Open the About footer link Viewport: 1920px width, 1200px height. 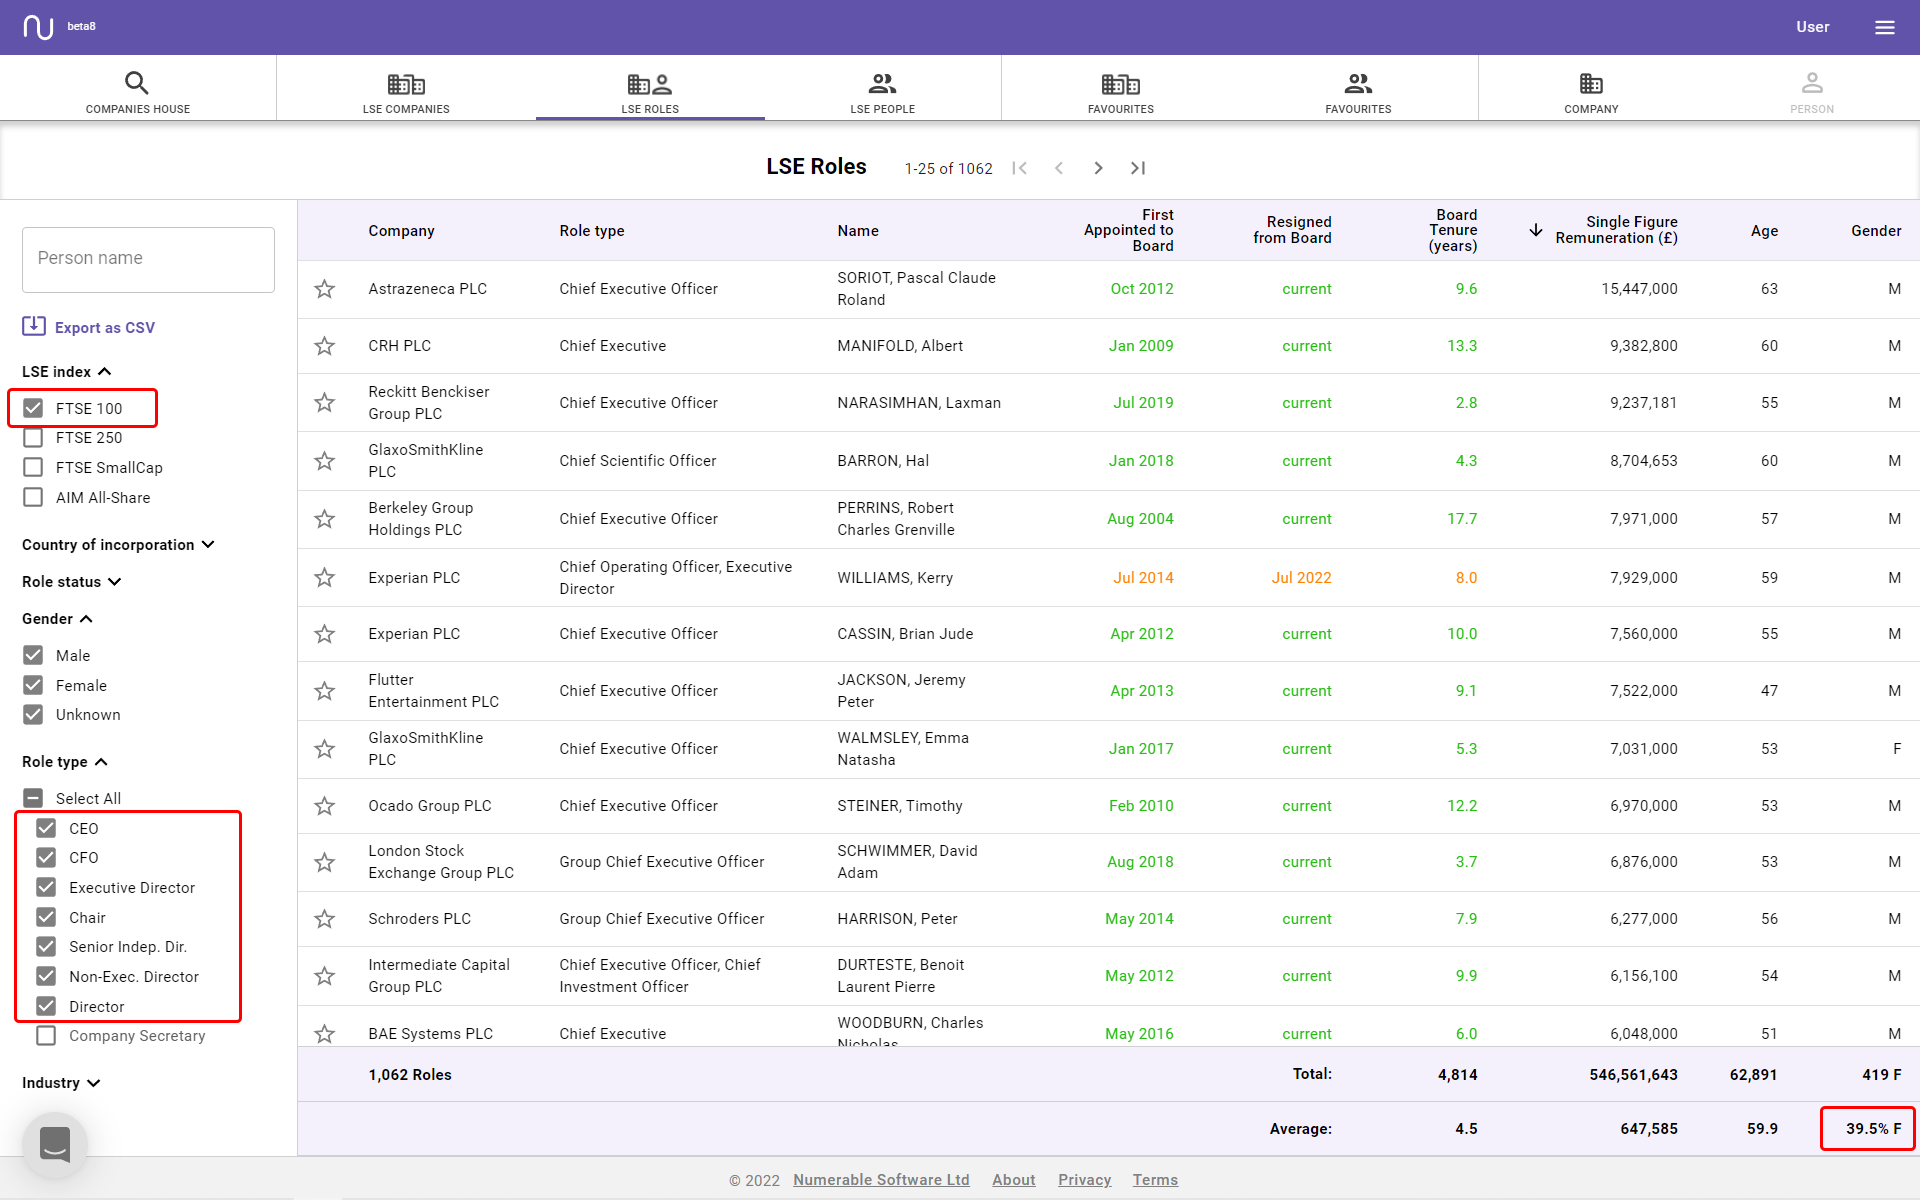pyautogui.click(x=1013, y=1180)
